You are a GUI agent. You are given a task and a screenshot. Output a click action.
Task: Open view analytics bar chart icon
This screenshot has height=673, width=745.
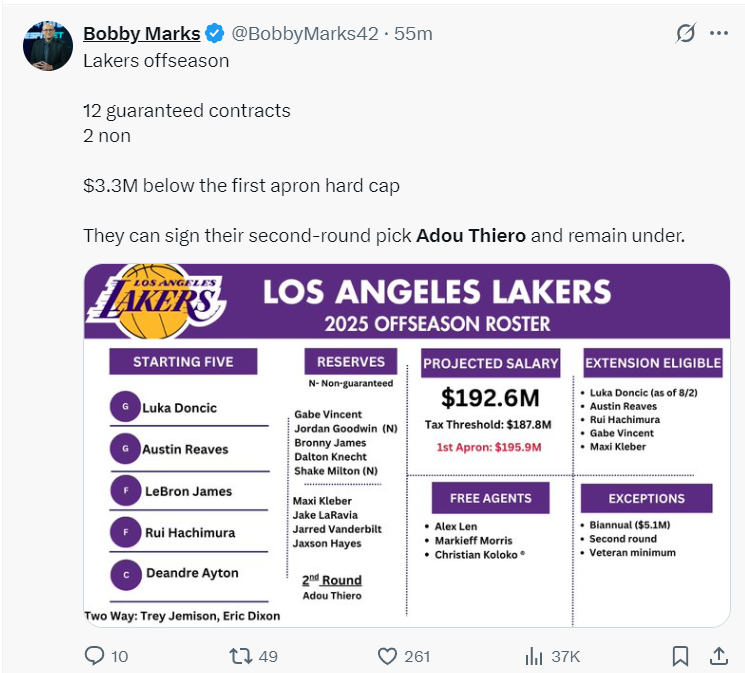pyautogui.click(x=534, y=656)
